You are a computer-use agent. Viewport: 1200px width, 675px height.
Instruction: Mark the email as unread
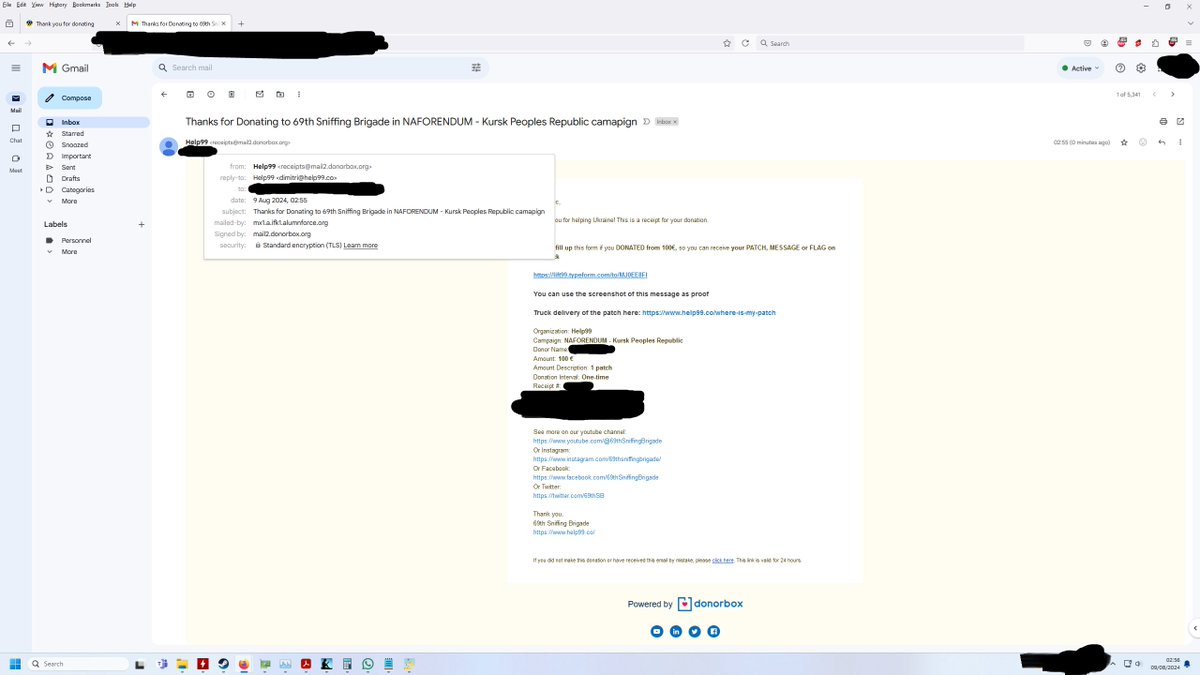(x=260, y=94)
